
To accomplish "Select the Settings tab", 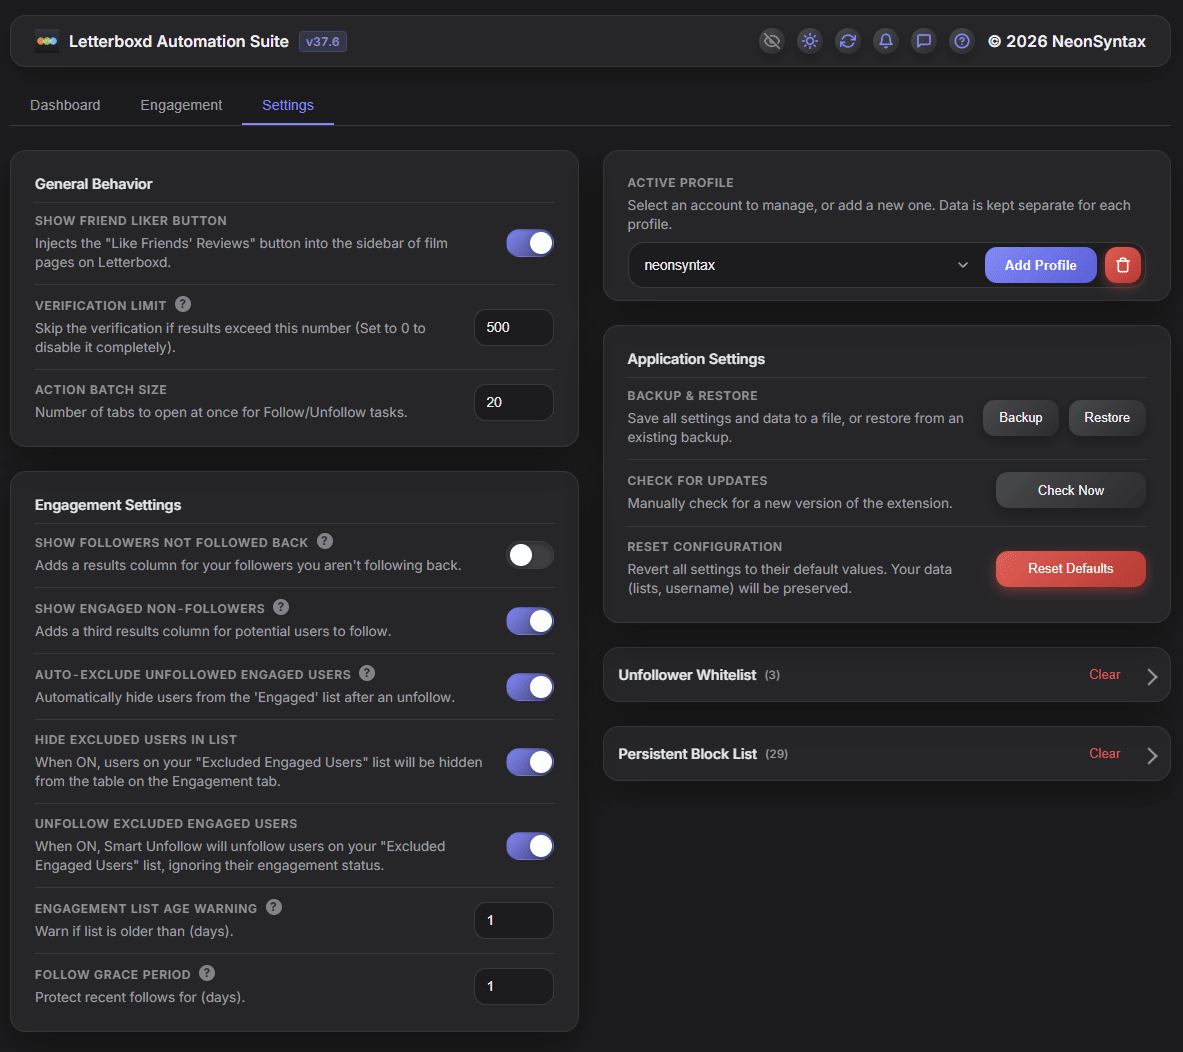I will point(287,105).
